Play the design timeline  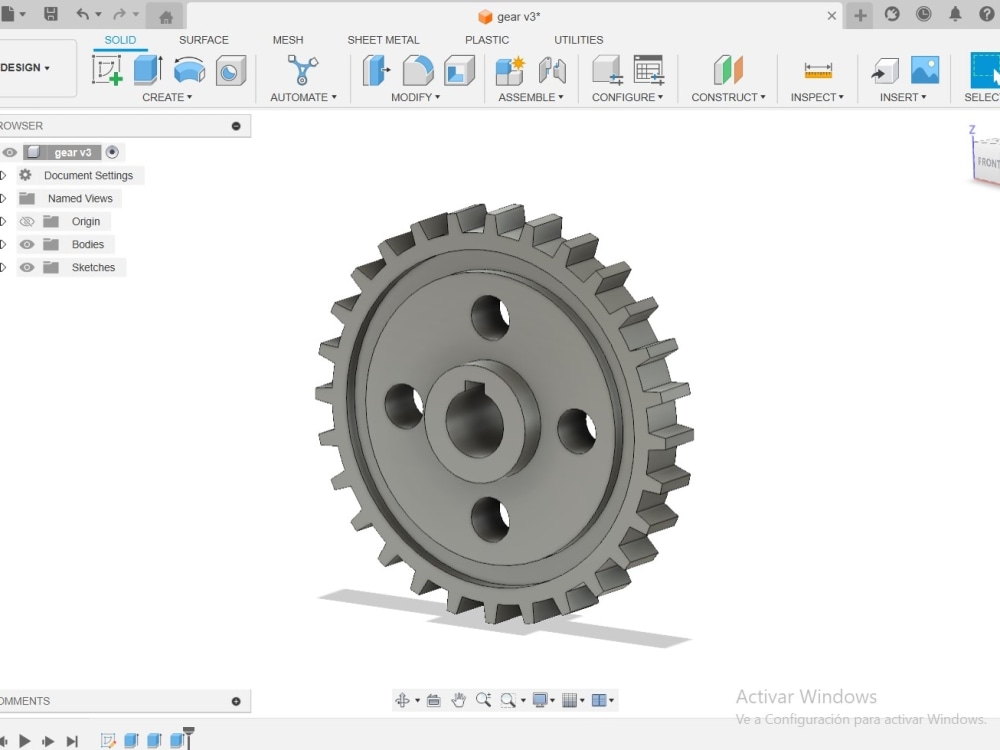[24, 741]
